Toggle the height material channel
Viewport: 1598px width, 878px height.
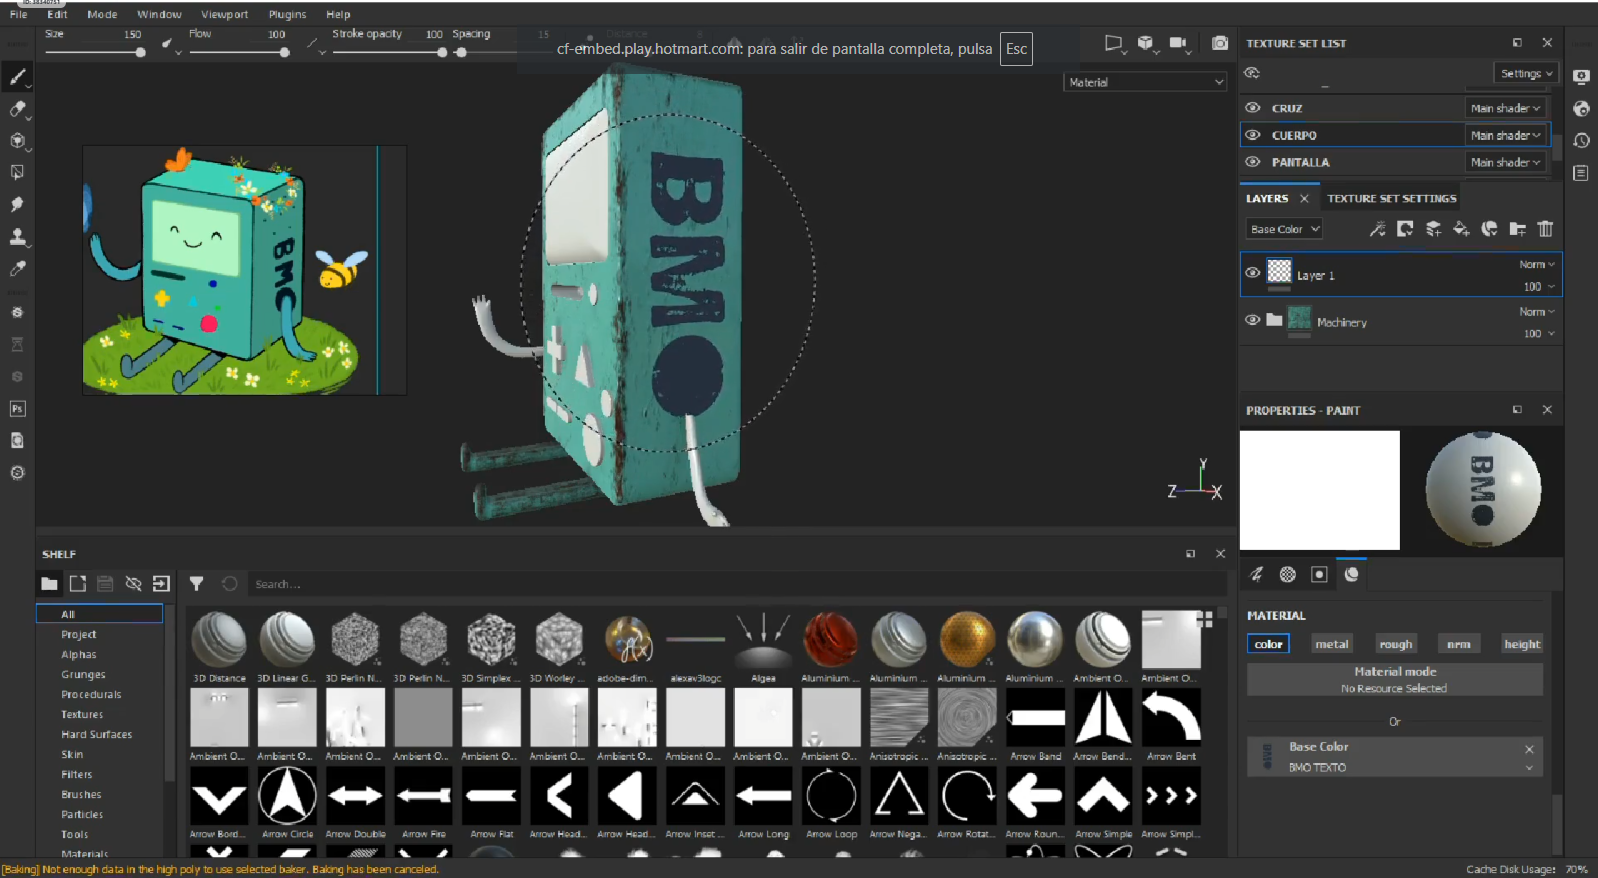tap(1522, 644)
